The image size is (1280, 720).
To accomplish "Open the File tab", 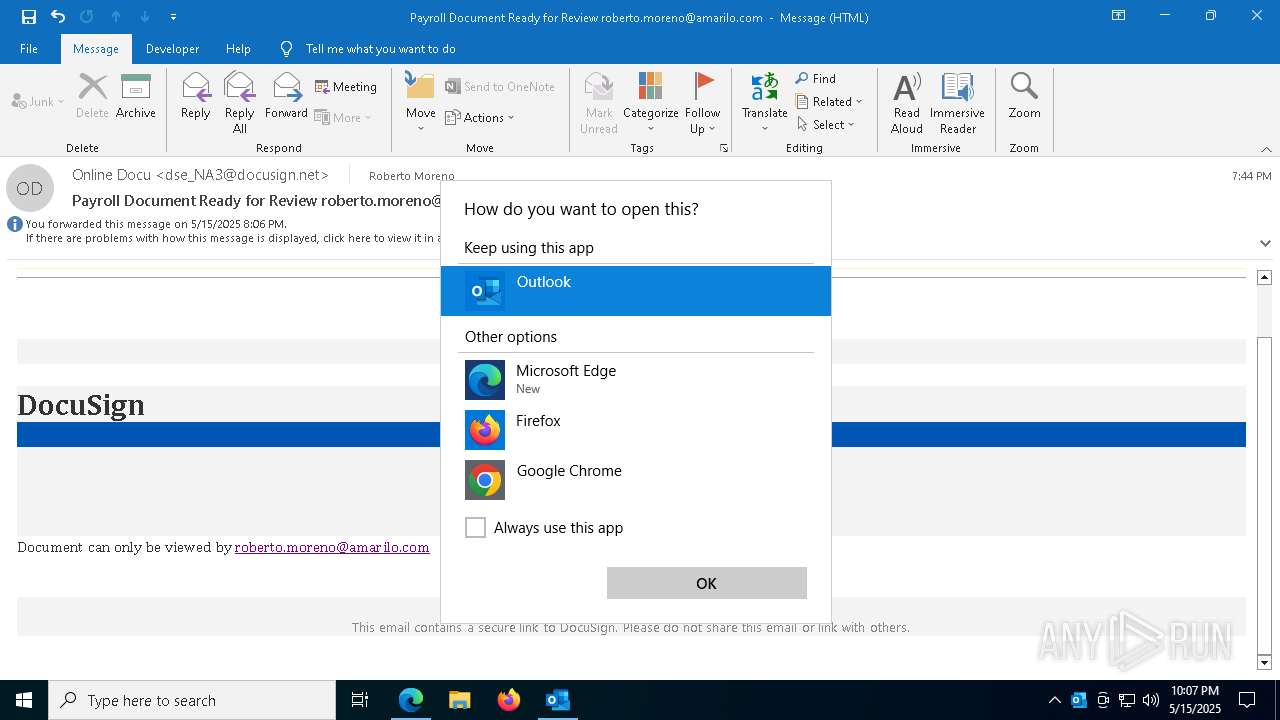I will tap(29, 48).
